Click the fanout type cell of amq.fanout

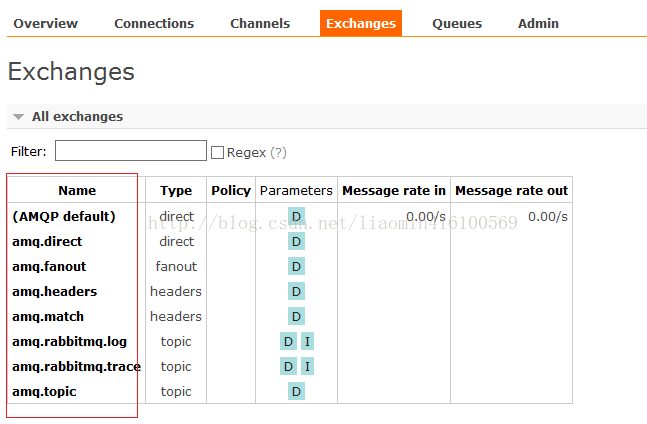pos(176,266)
